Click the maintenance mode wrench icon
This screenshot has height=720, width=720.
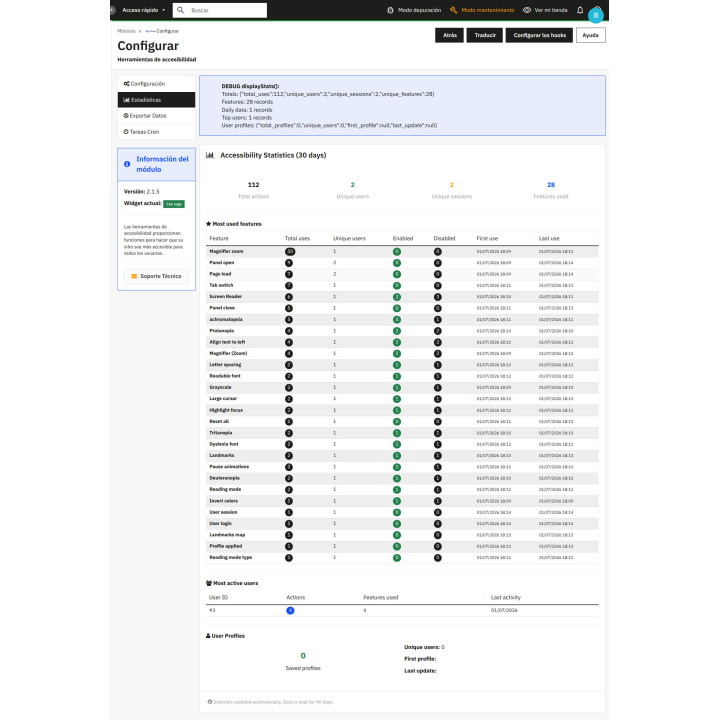[453, 10]
